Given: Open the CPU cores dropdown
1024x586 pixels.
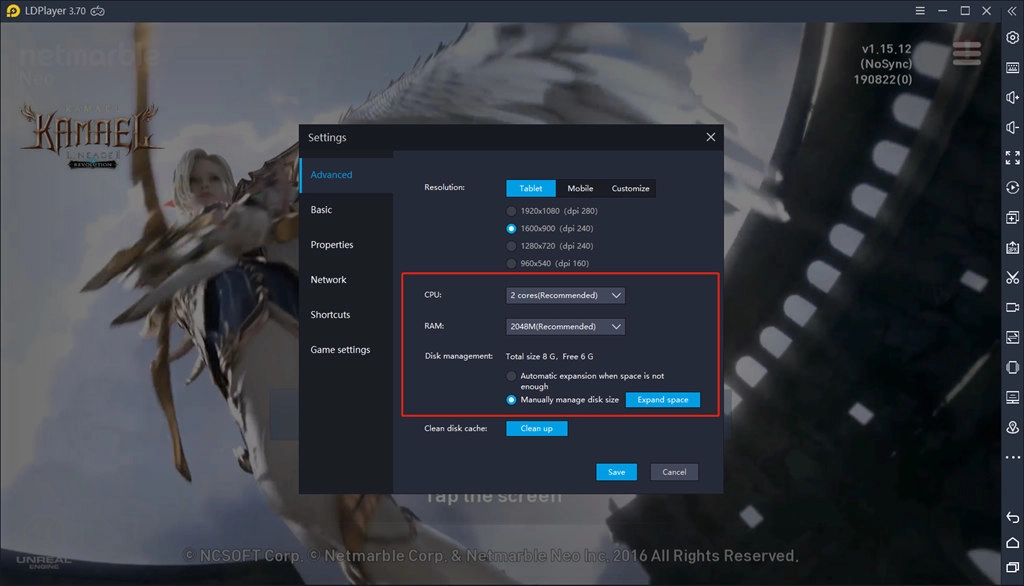Looking at the screenshot, I should (x=565, y=295).
